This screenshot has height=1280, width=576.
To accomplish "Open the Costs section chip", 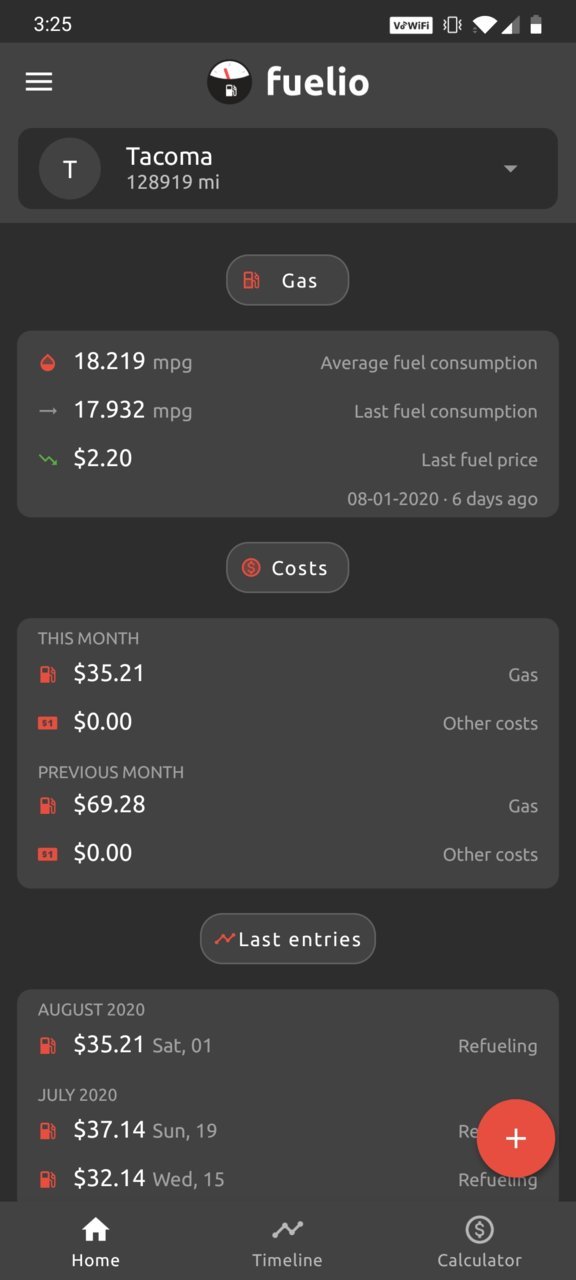I will point(288,568).
